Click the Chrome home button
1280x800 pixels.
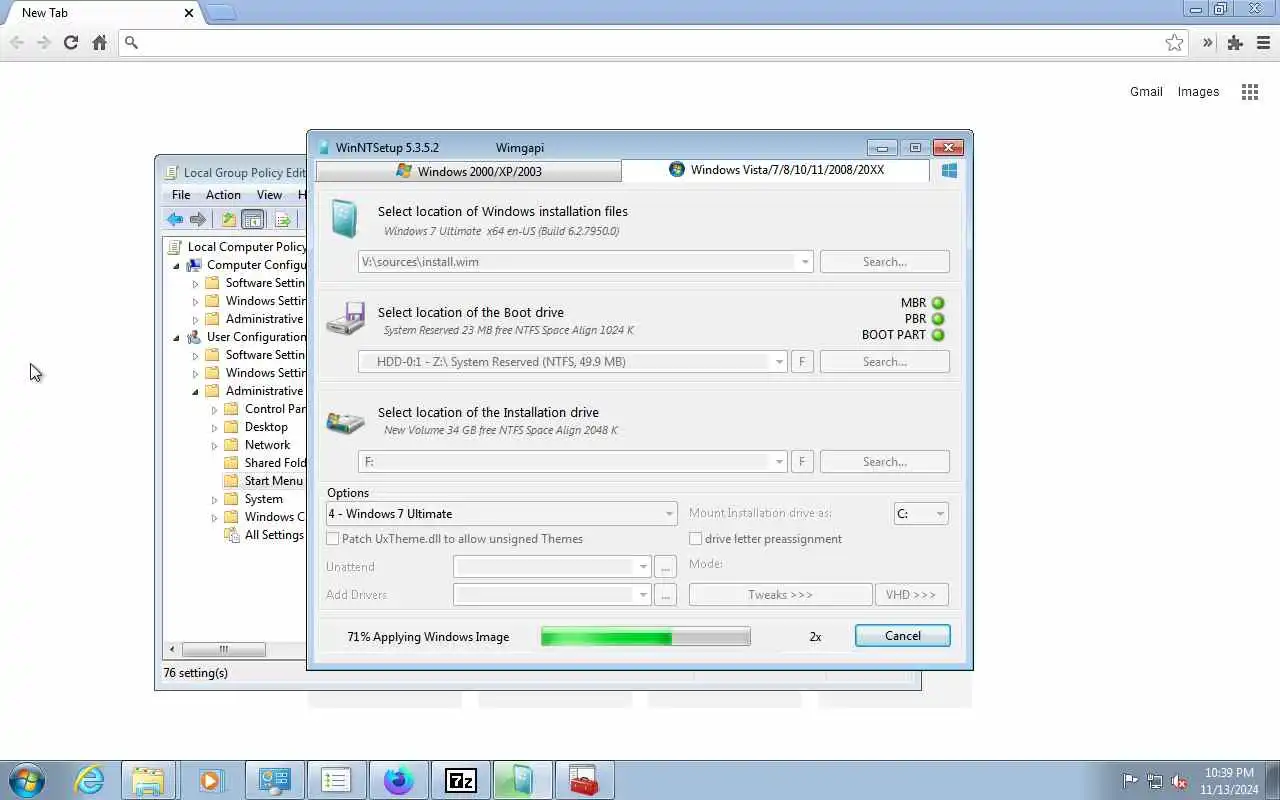tap(99, 43)
